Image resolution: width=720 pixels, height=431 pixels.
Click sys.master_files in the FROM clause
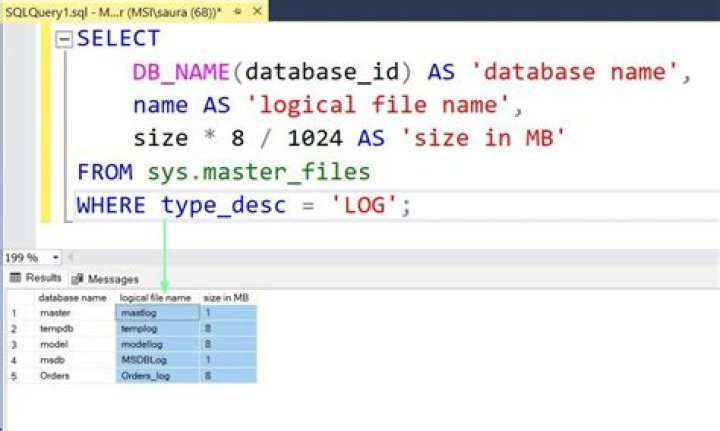pyautogui.click(x=259, y=172)
